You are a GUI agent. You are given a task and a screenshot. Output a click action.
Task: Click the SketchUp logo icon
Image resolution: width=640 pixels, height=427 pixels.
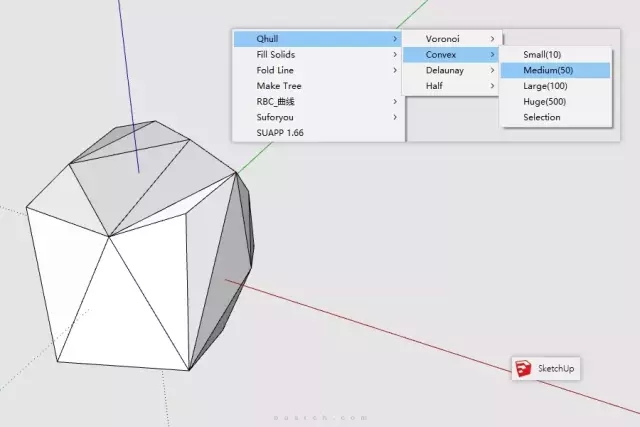[523, 369]
